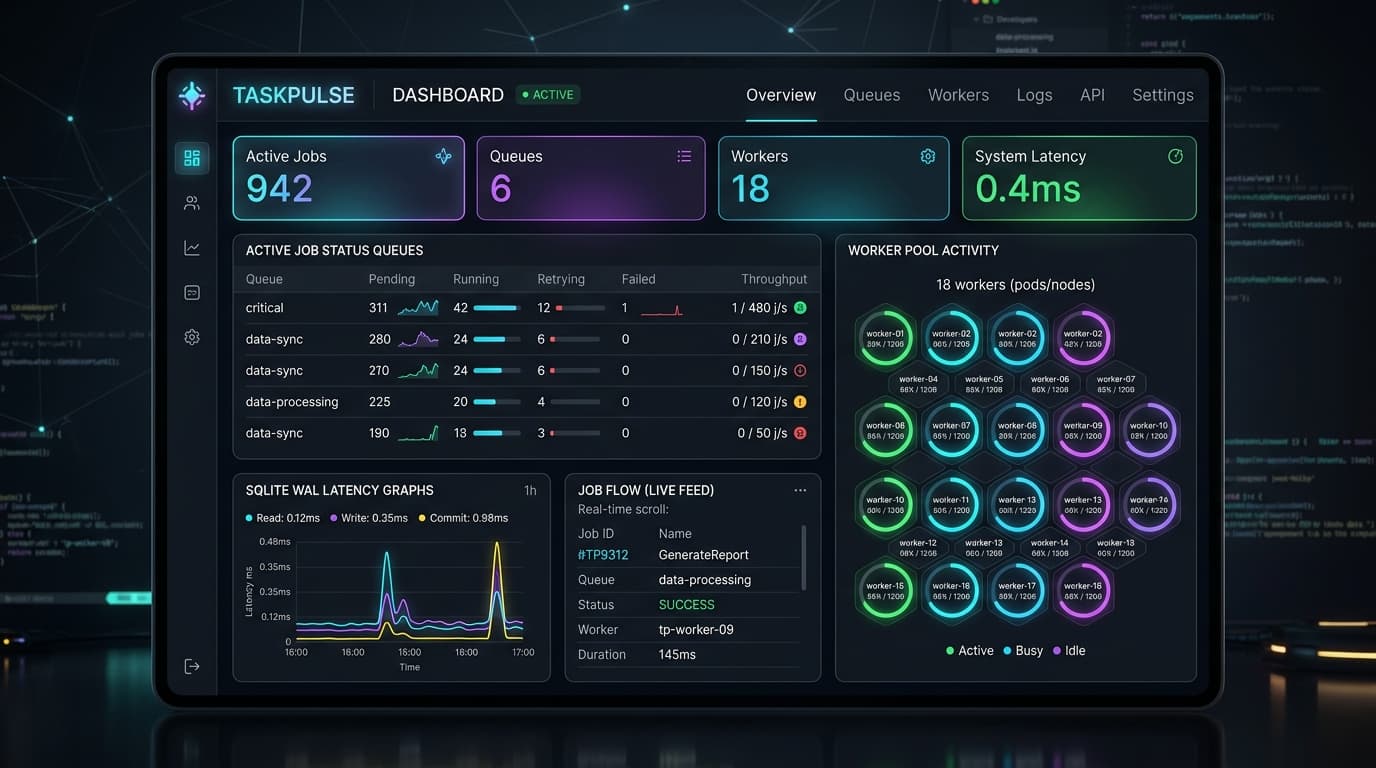The image size is (1376, 768).
Task: Toggle Idle workers in the pool legend
Action: click(x=1068, y=650)
